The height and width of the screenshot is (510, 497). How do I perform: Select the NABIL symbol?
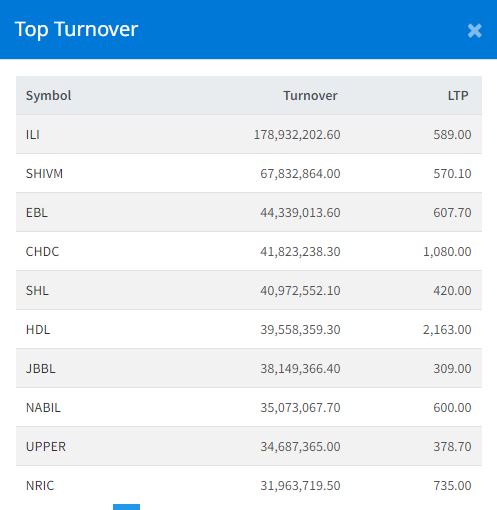click(43, 408)
